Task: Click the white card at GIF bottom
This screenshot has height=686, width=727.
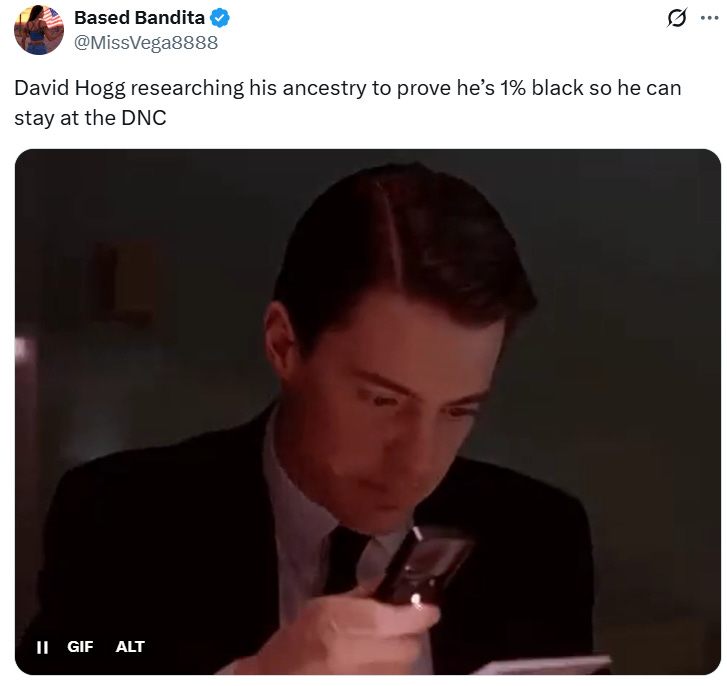Action: [x=540, y=665]
